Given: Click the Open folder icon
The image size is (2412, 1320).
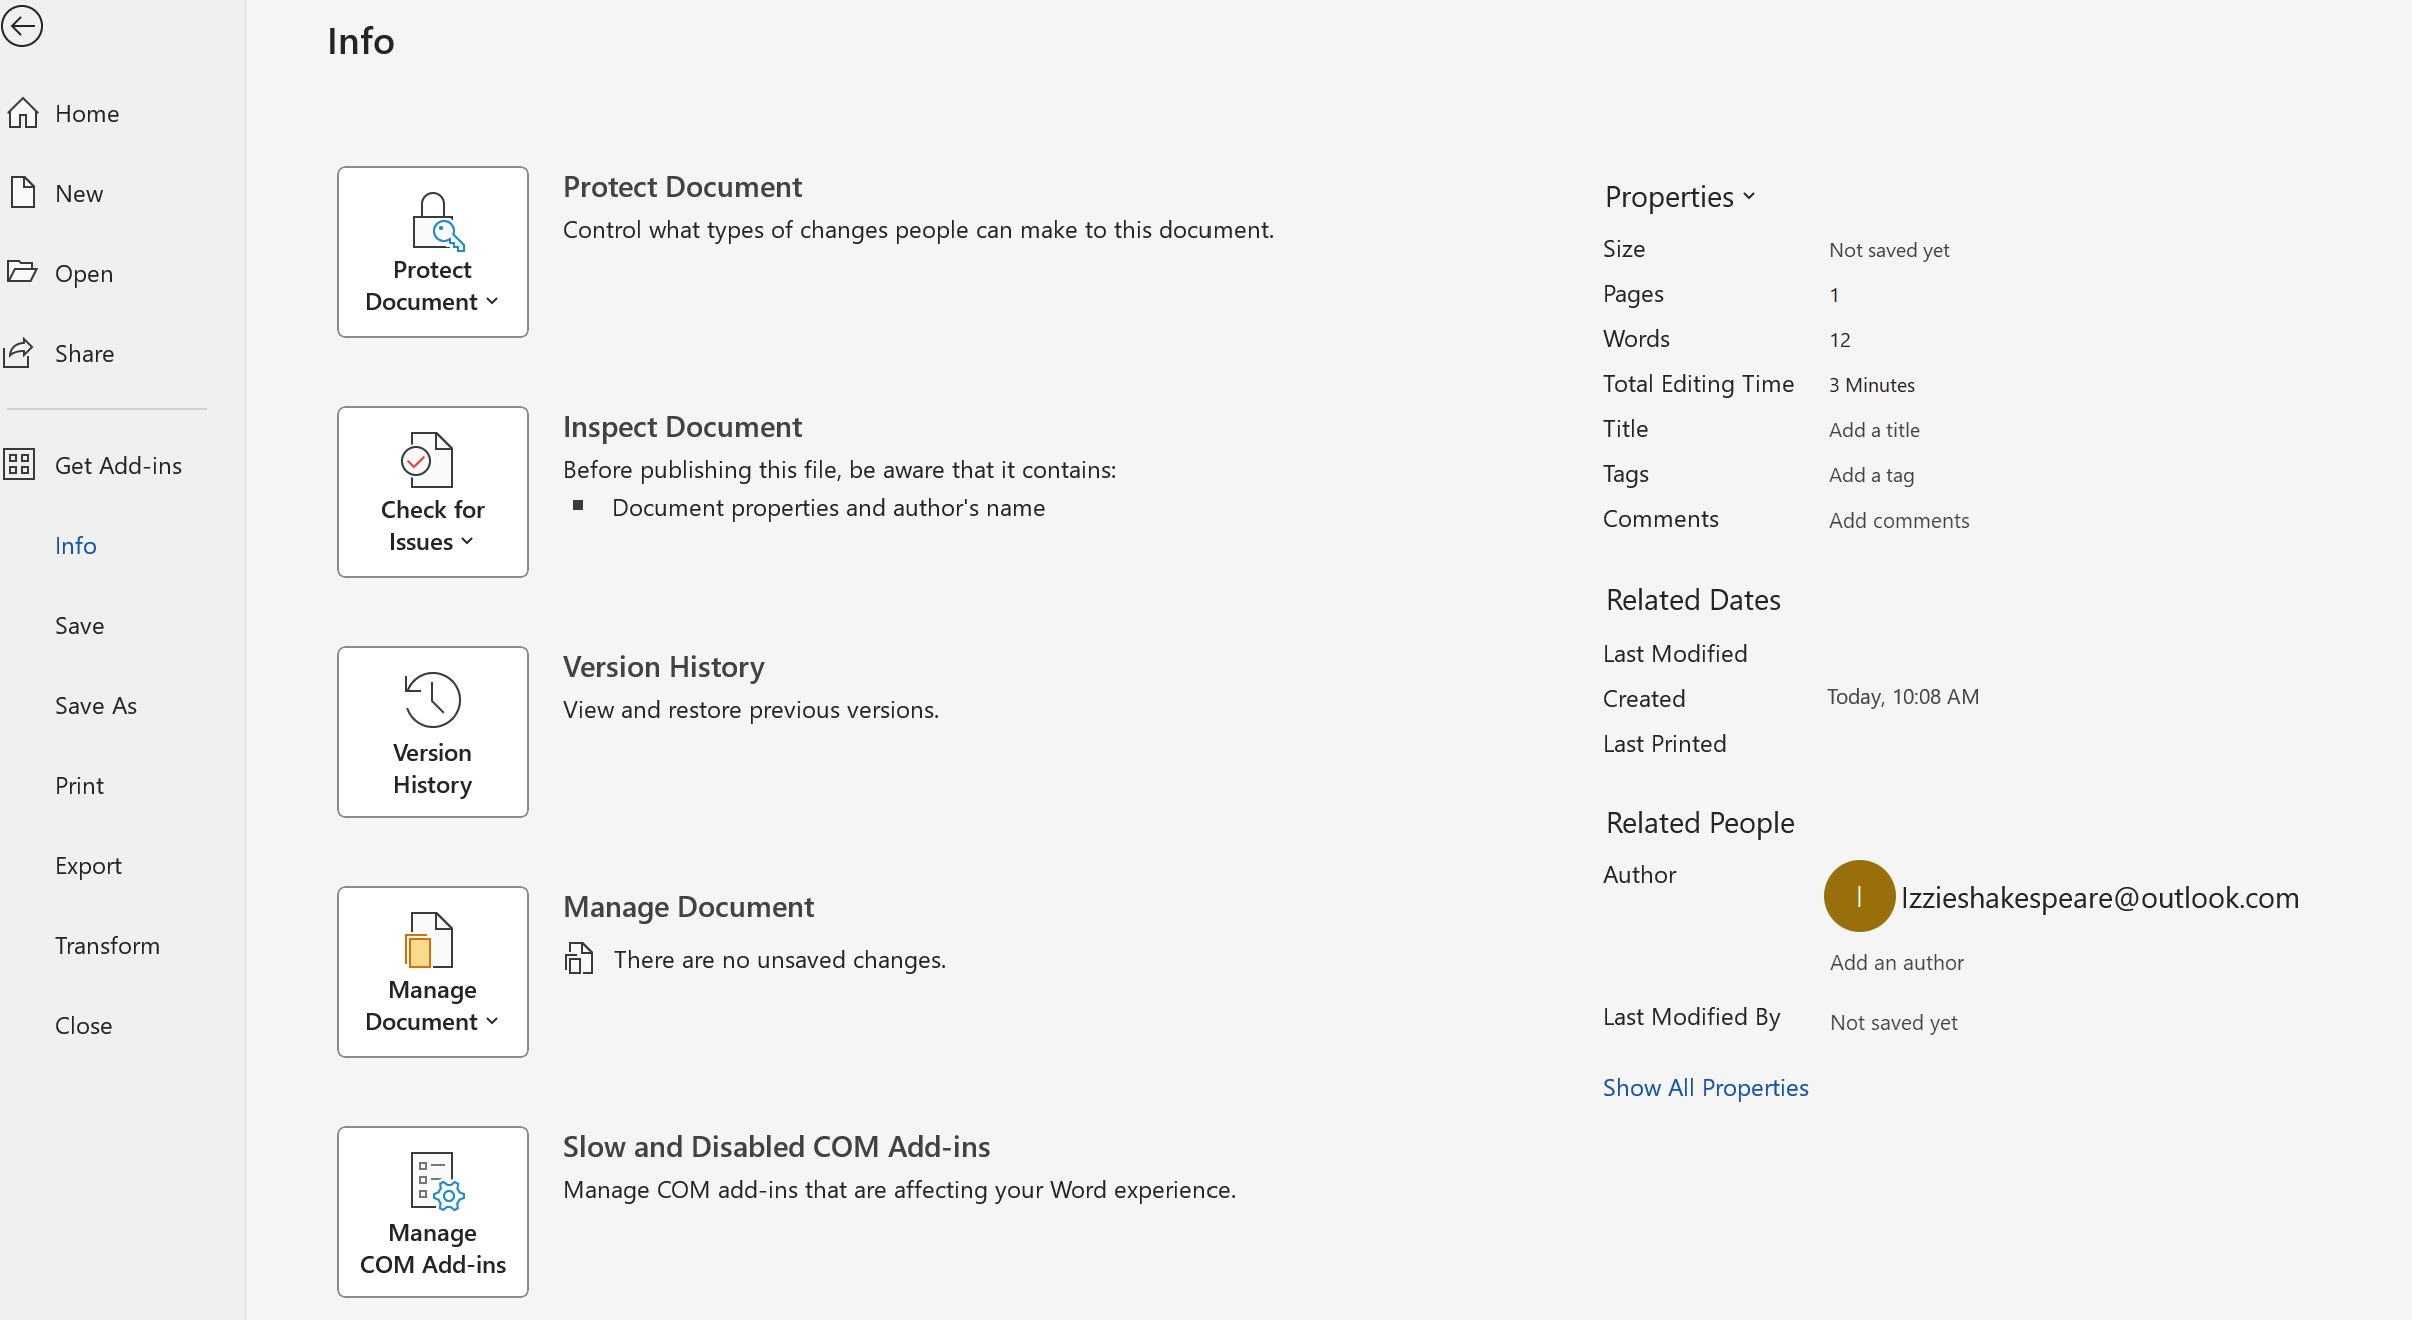Looking at the screenshot, I should [22, 272].
